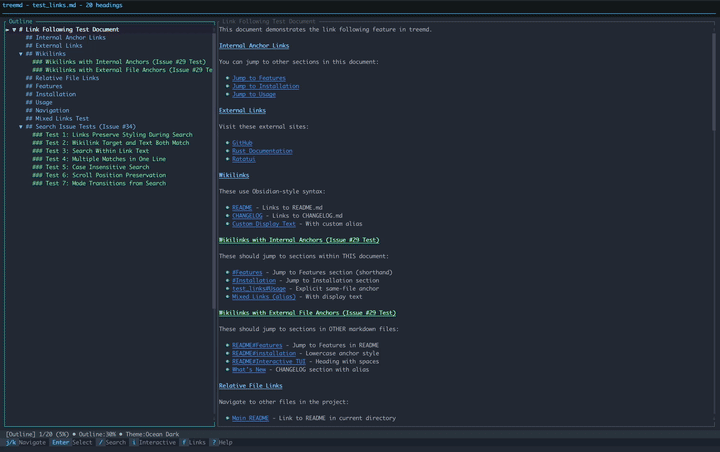Click the [Outline] 1/20 (5%) status entry
Image resolution: width=720 pixels, height=452 pixels.
(x=37, y=435)
